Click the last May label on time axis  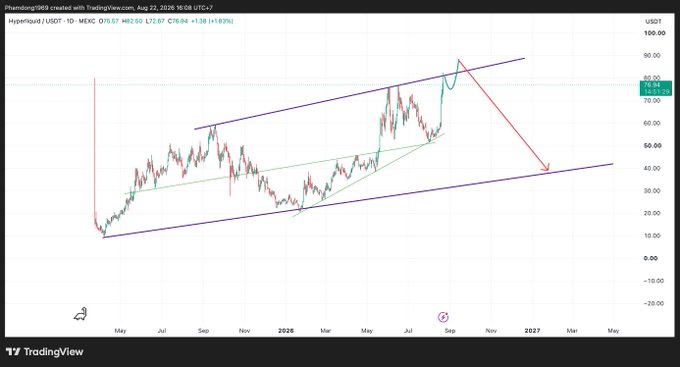click(x=613, y=331)
